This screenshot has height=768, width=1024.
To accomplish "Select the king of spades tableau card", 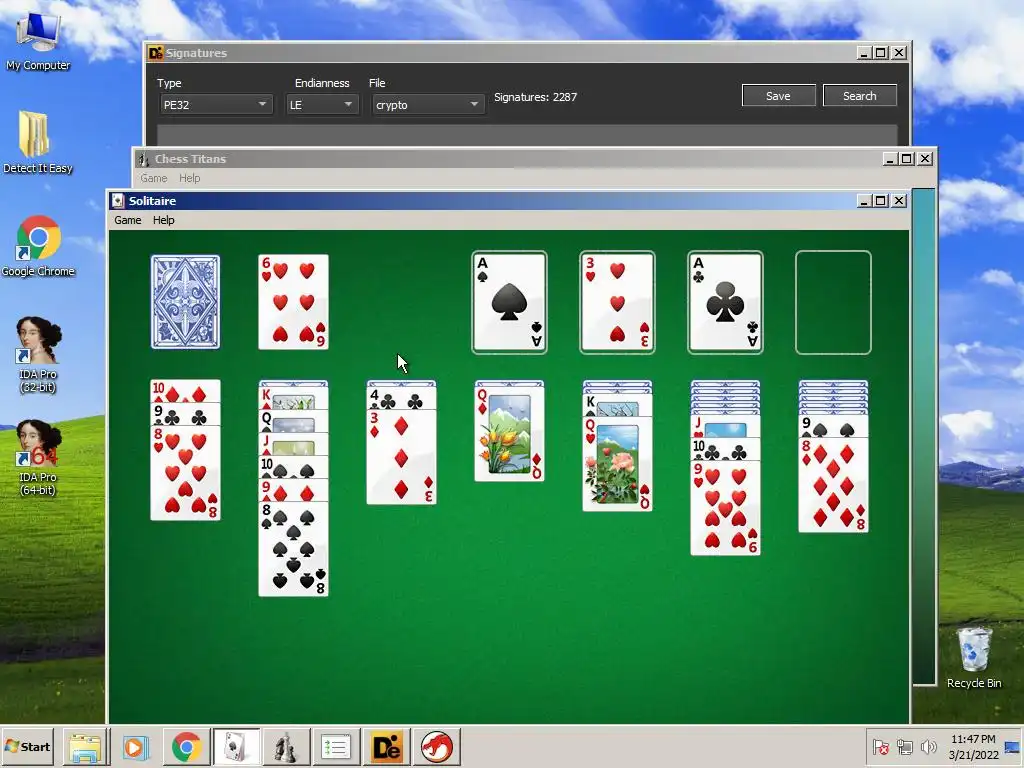I will point(617,405).
